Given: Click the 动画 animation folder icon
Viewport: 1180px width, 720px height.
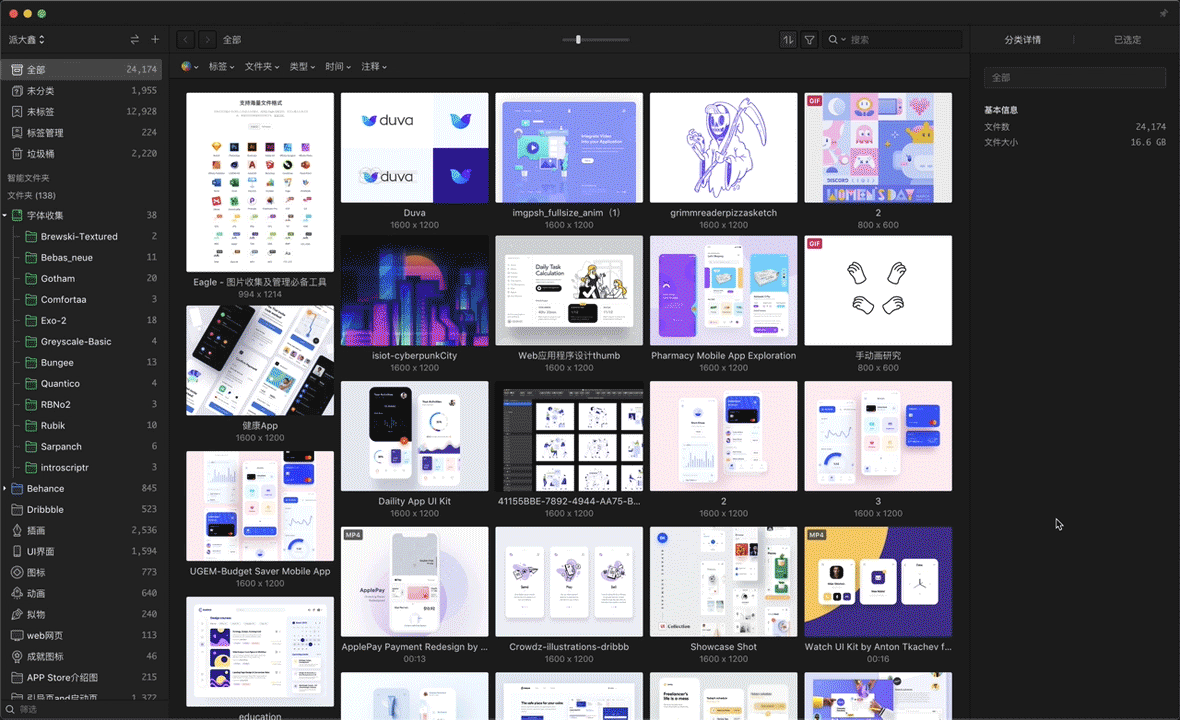Looking at the screenshot, I should pos(17,594).
